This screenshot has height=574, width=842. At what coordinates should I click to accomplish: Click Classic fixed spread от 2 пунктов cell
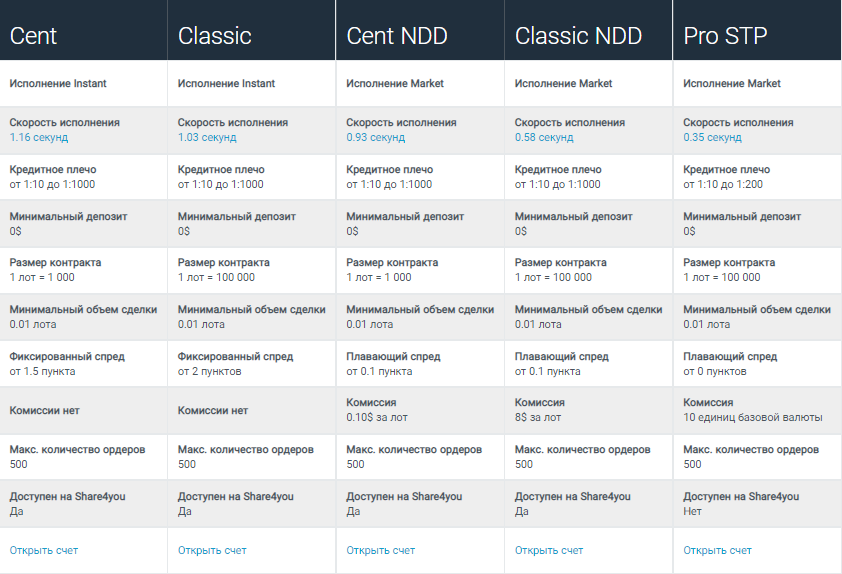[252, 364]
